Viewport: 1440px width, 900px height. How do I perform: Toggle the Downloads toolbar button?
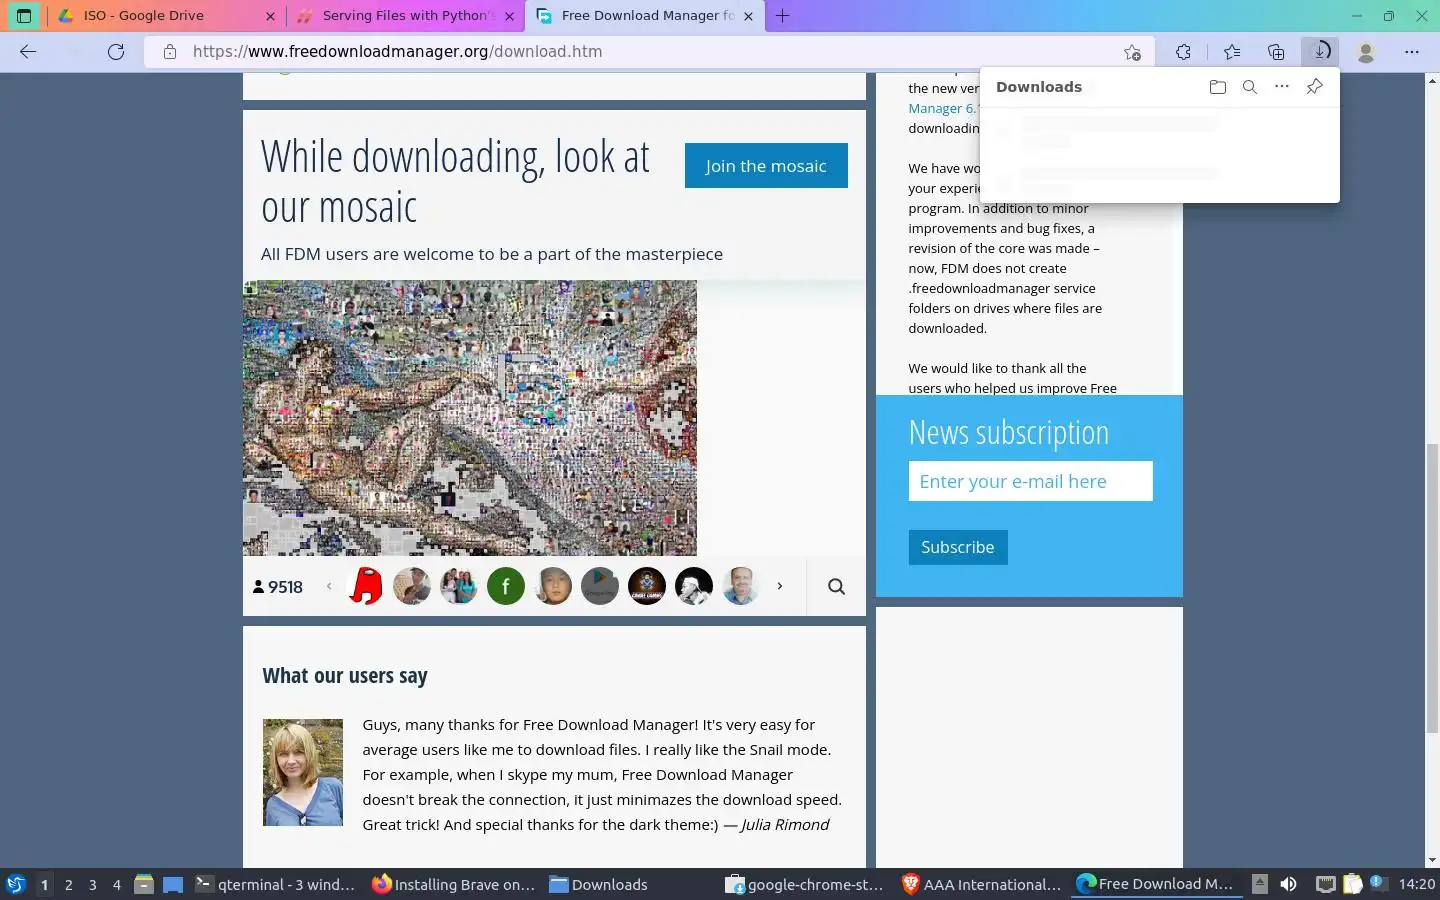1321,51
